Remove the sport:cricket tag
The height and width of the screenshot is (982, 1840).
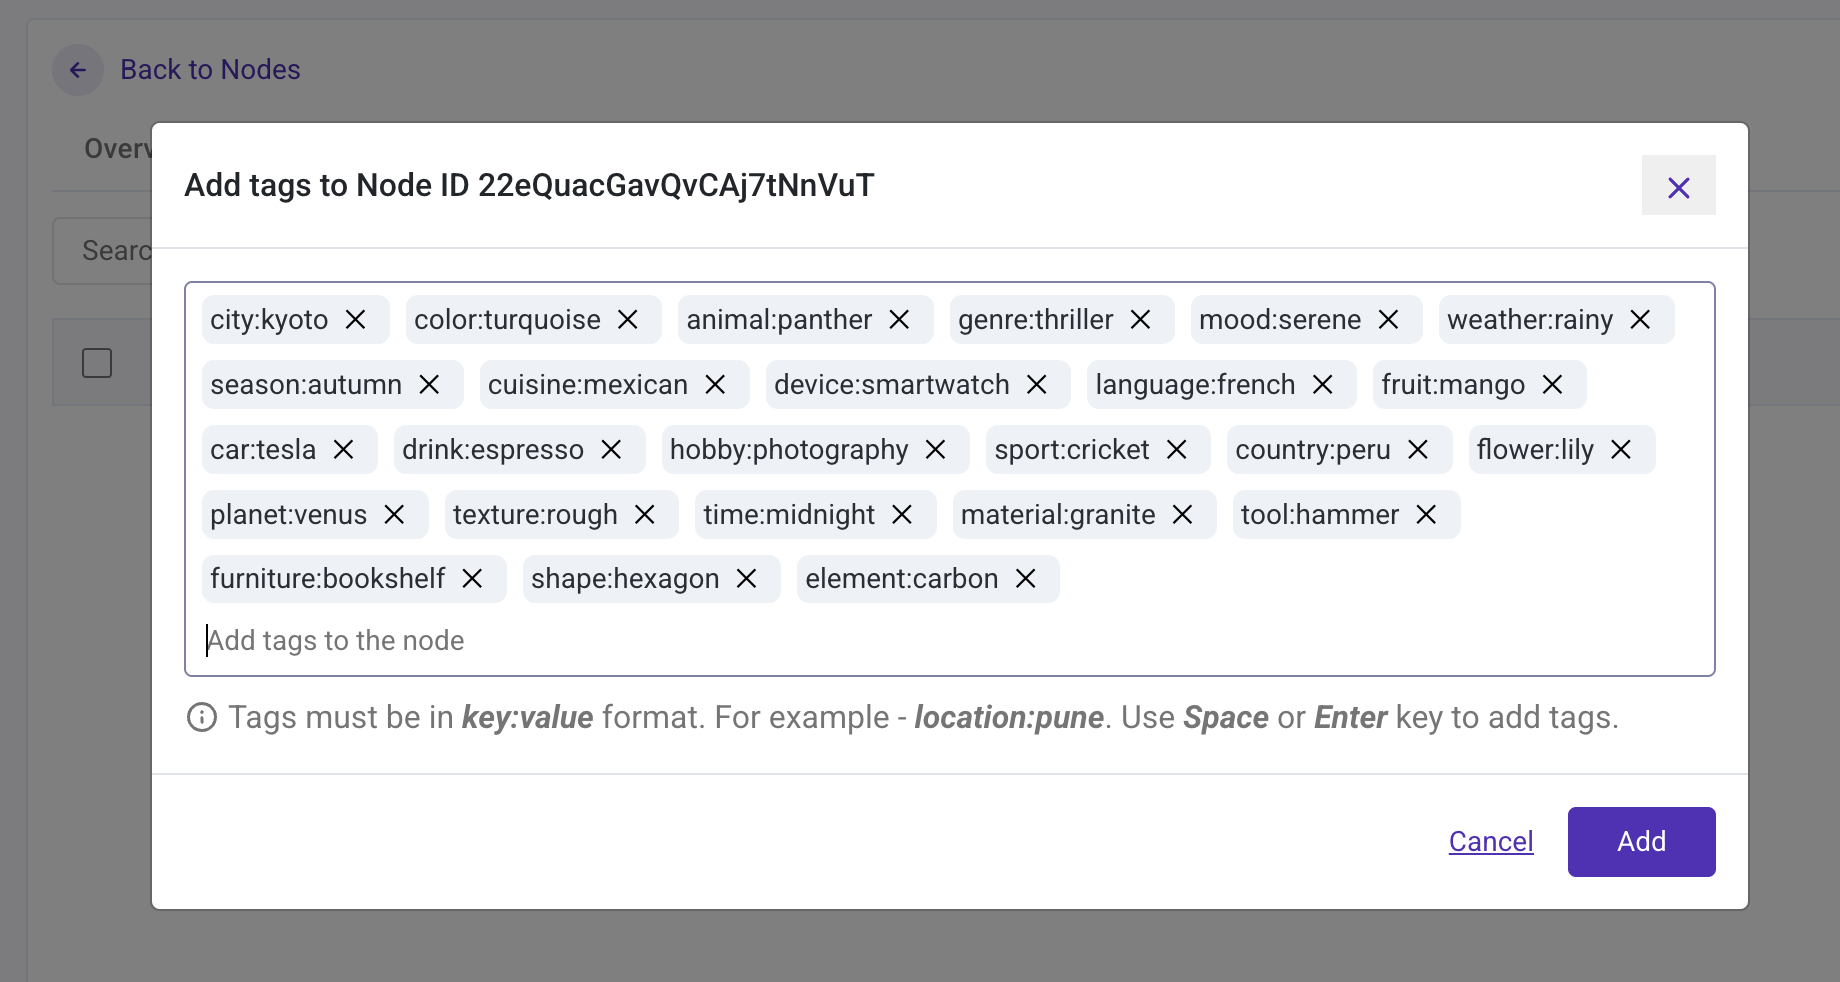pos(1177,450)
